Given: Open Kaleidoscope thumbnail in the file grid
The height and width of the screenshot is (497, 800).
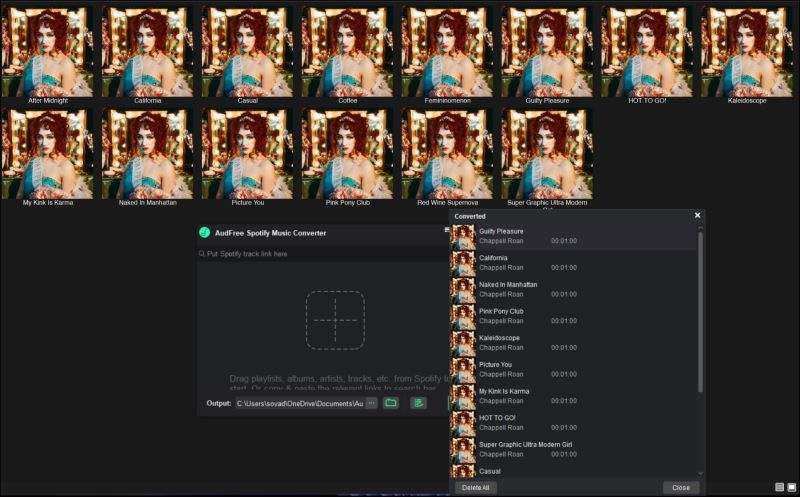Looking at the screenshot, I should point(747,52).
